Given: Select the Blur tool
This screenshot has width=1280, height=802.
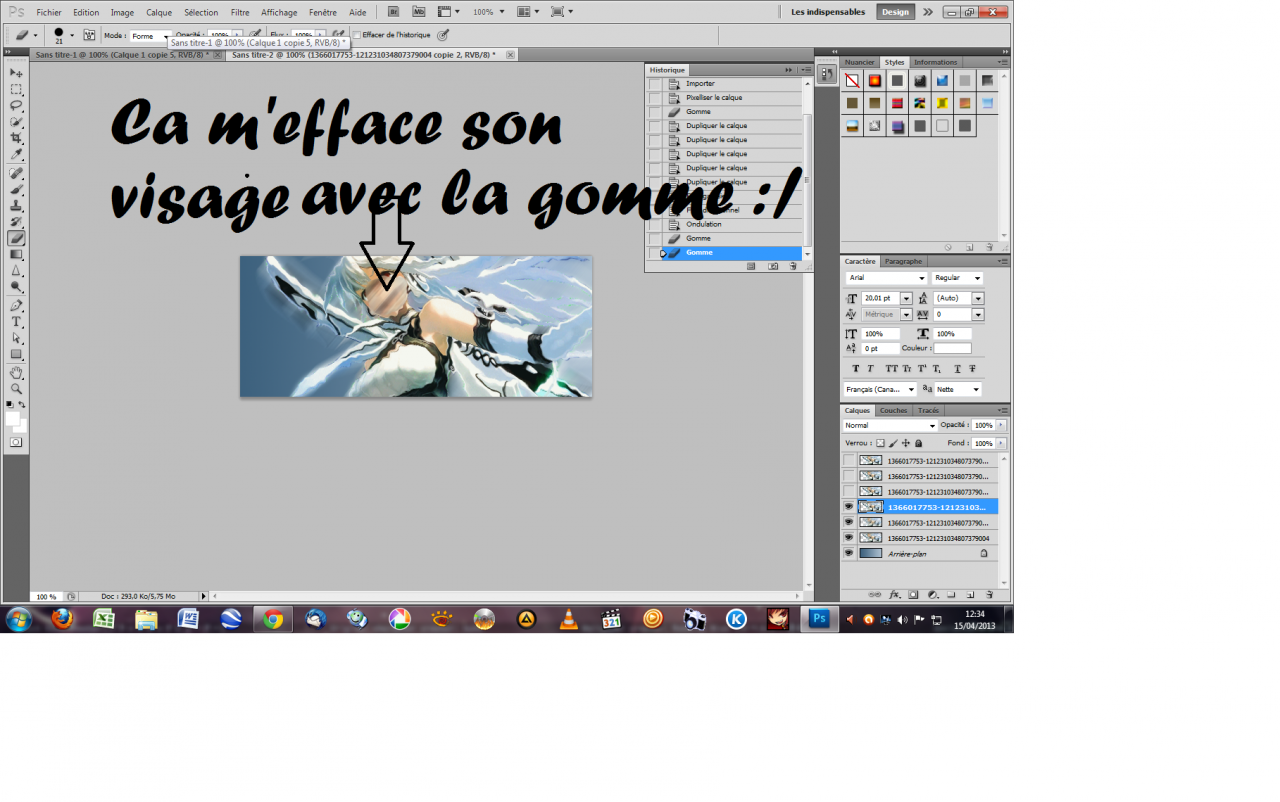Looking at the screenshot, I should tap(16, 270).
